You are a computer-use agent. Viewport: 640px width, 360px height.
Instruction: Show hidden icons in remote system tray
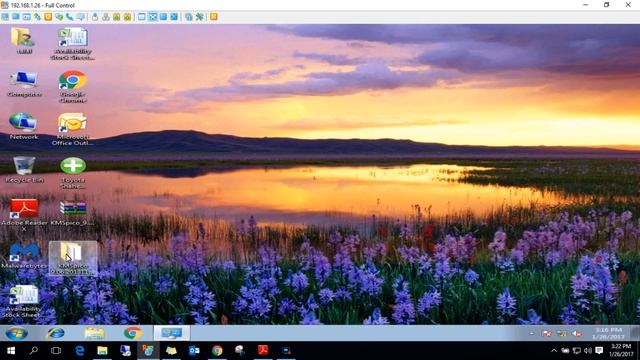[x=531, y=333]
